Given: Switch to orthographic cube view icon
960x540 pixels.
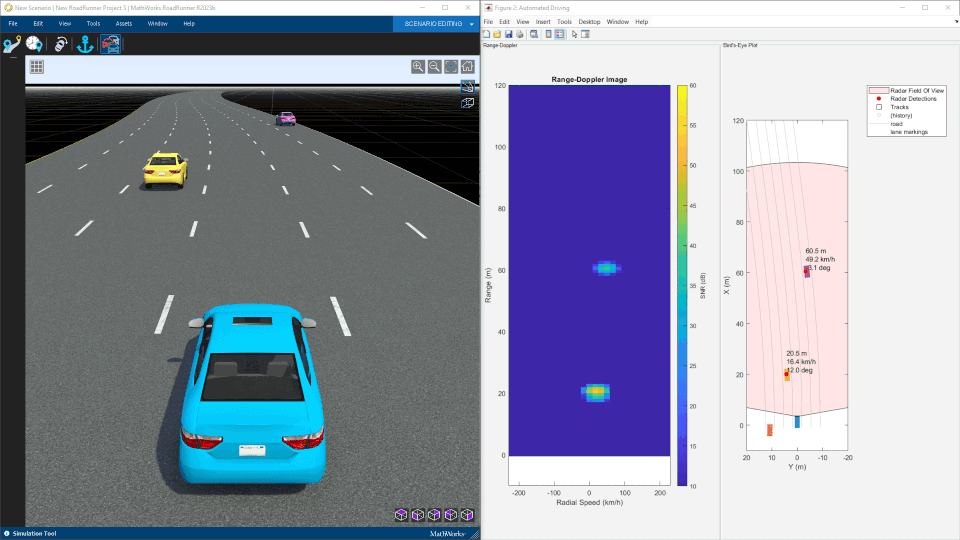Looking at the screenshot, I should point(467,103).
